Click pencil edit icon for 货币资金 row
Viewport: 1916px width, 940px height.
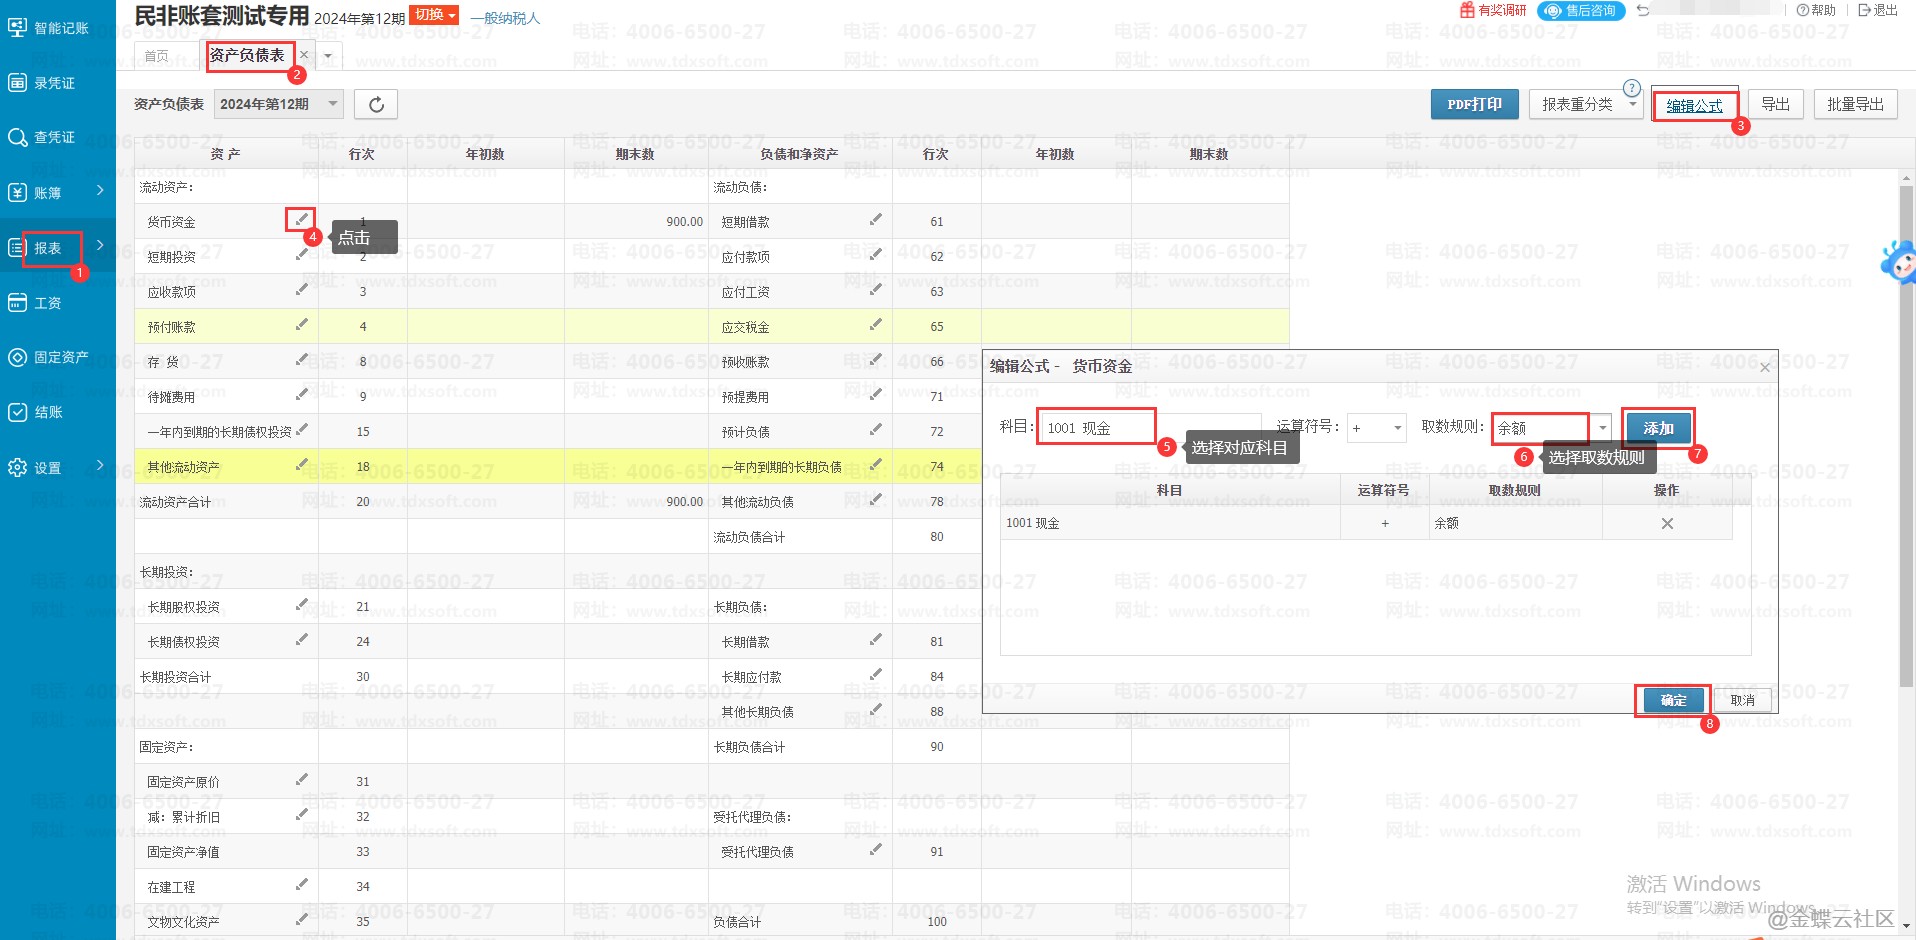(x=301, y=219)
